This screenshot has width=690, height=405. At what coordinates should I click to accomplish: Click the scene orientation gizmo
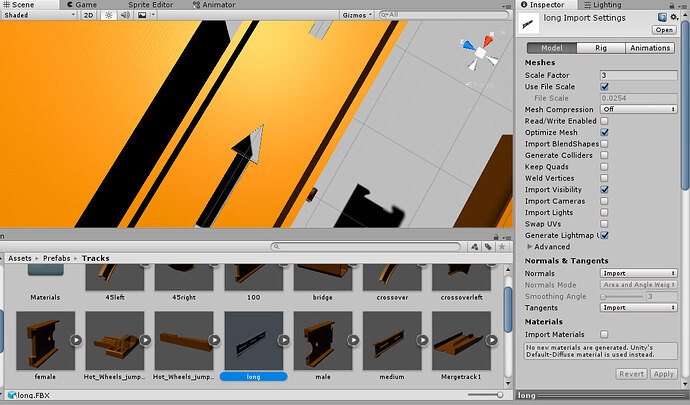click(481, 53)
